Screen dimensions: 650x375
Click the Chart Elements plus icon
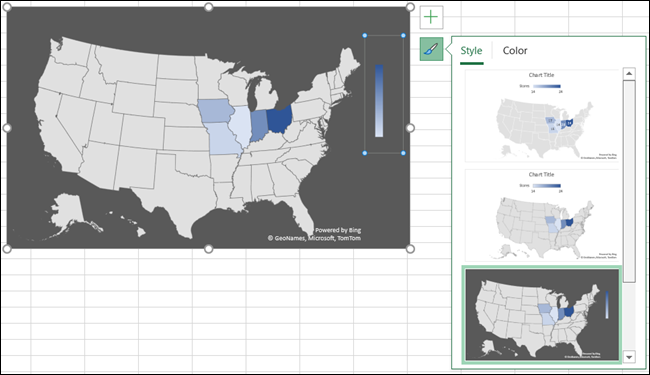[431, 17]
